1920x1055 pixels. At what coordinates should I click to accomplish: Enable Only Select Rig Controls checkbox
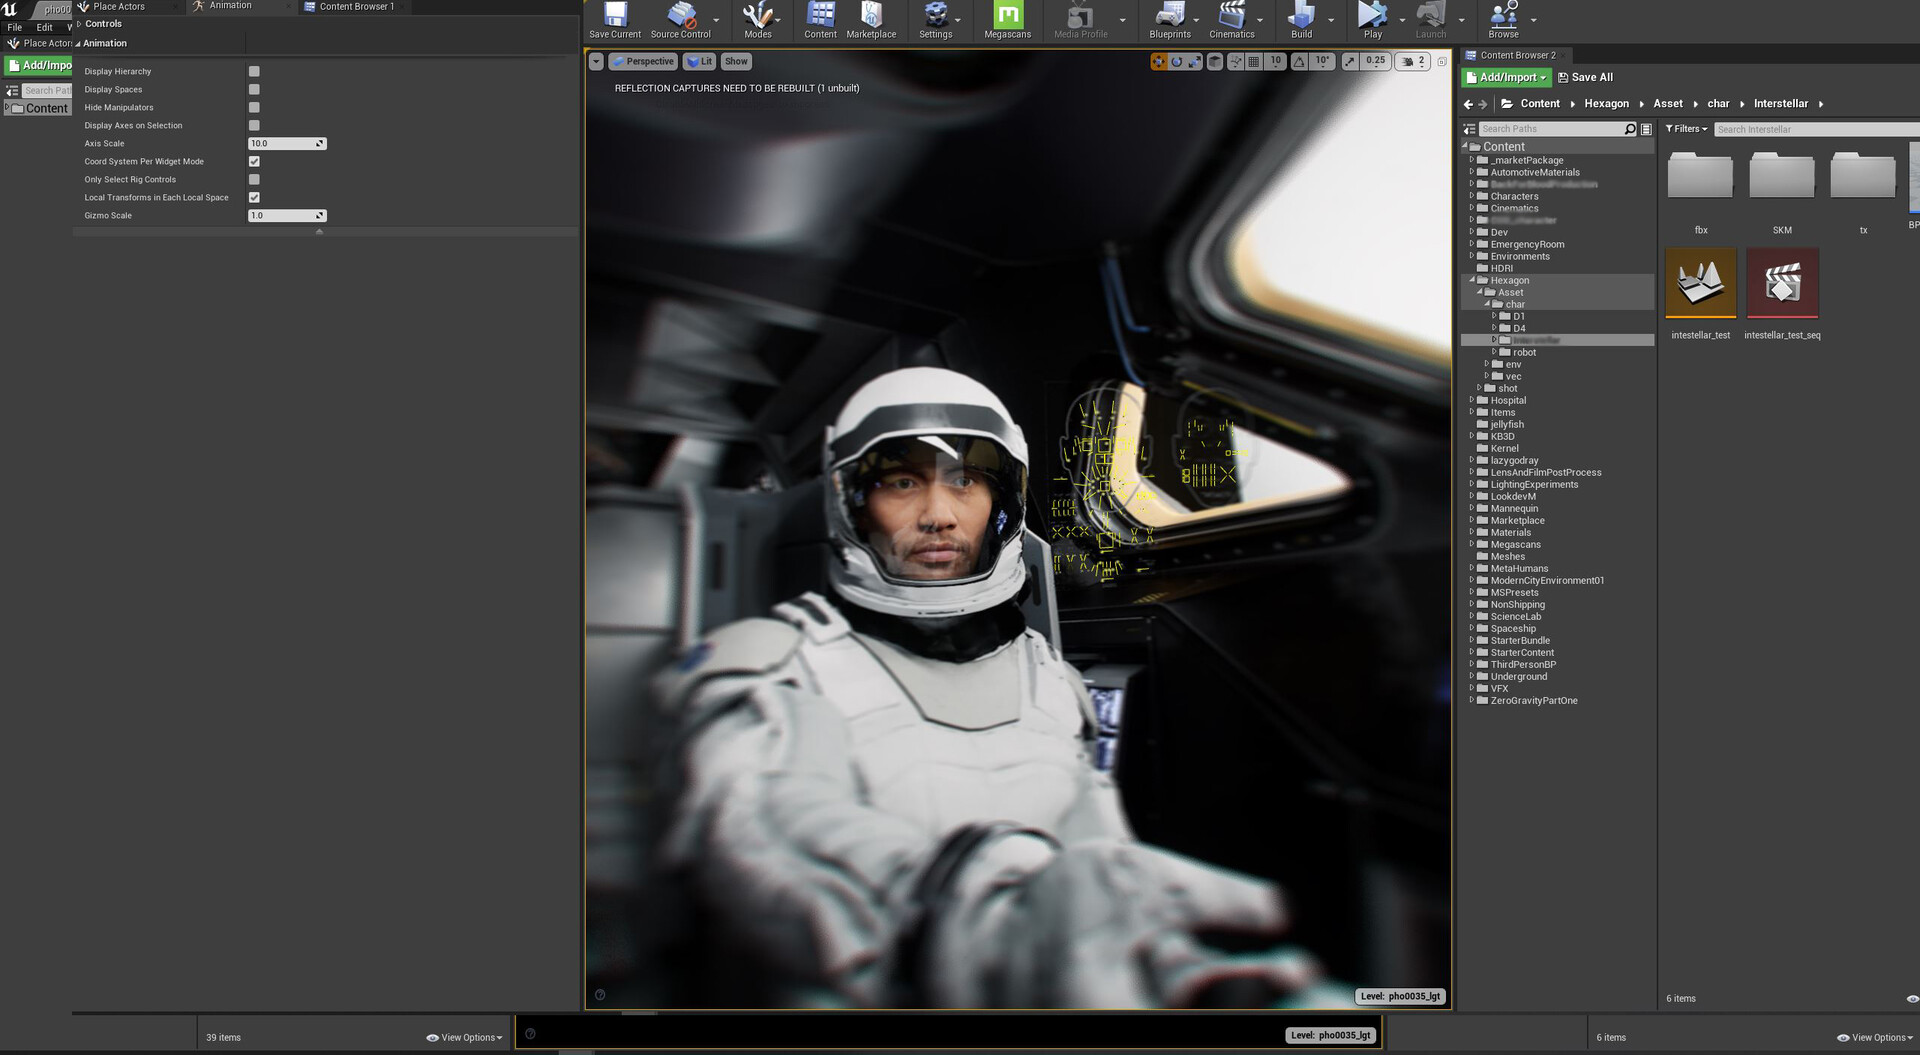coord(254,179)
